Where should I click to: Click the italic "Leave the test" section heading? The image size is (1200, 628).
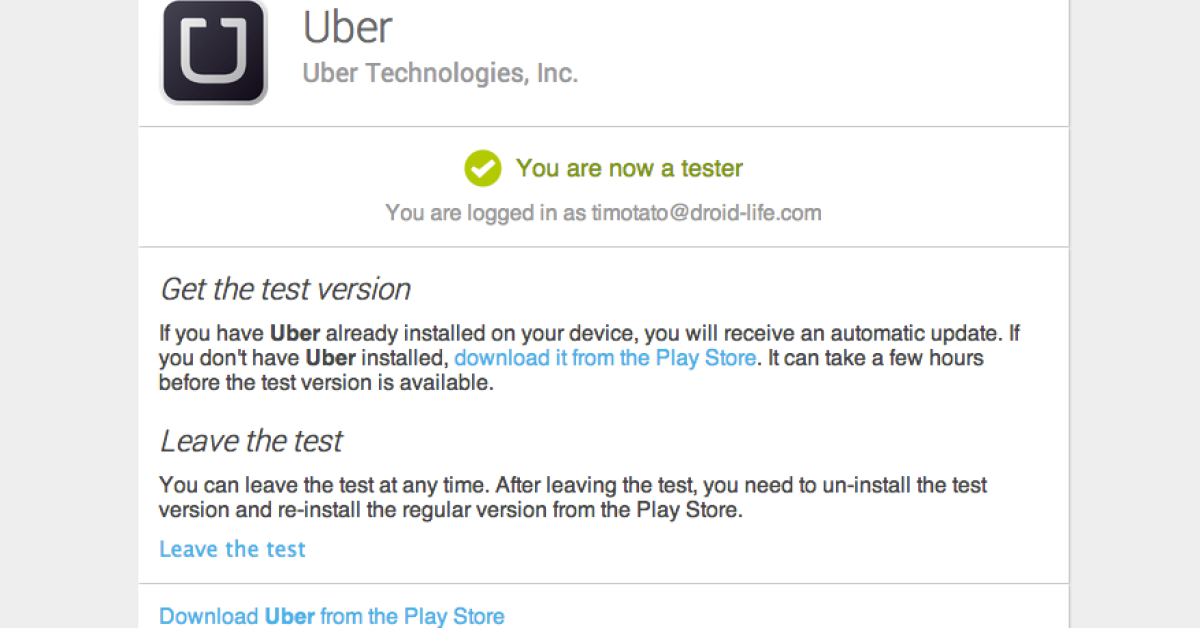click(251, 441)
